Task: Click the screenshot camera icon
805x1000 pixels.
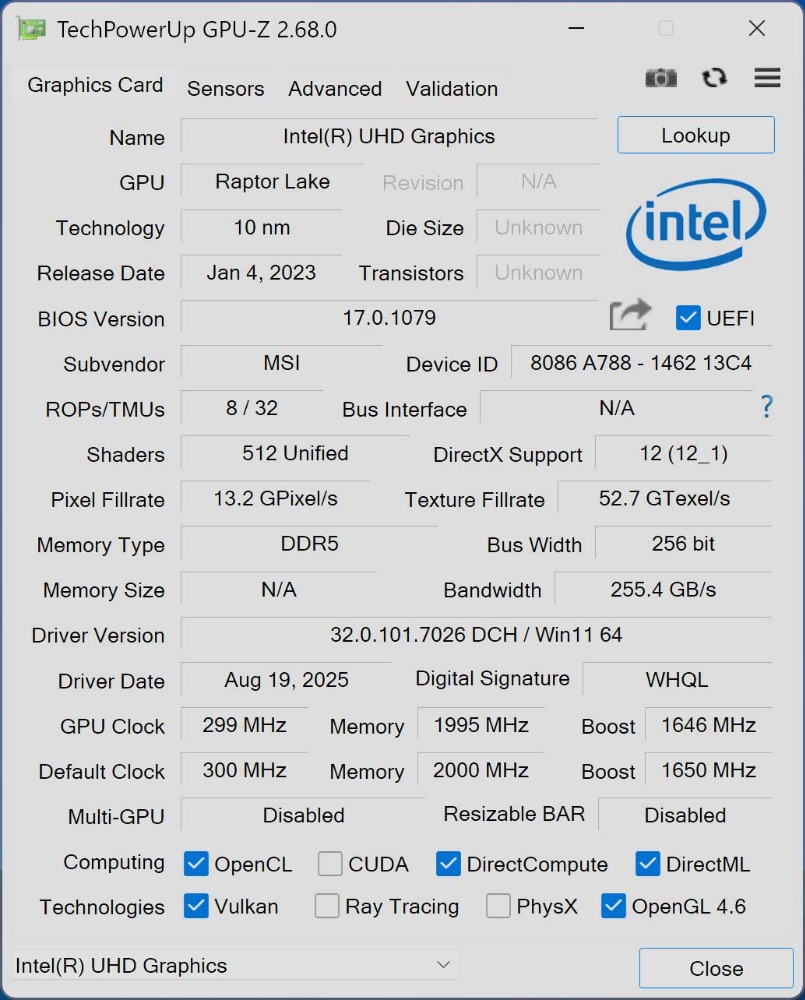Action: click(660, 78)
